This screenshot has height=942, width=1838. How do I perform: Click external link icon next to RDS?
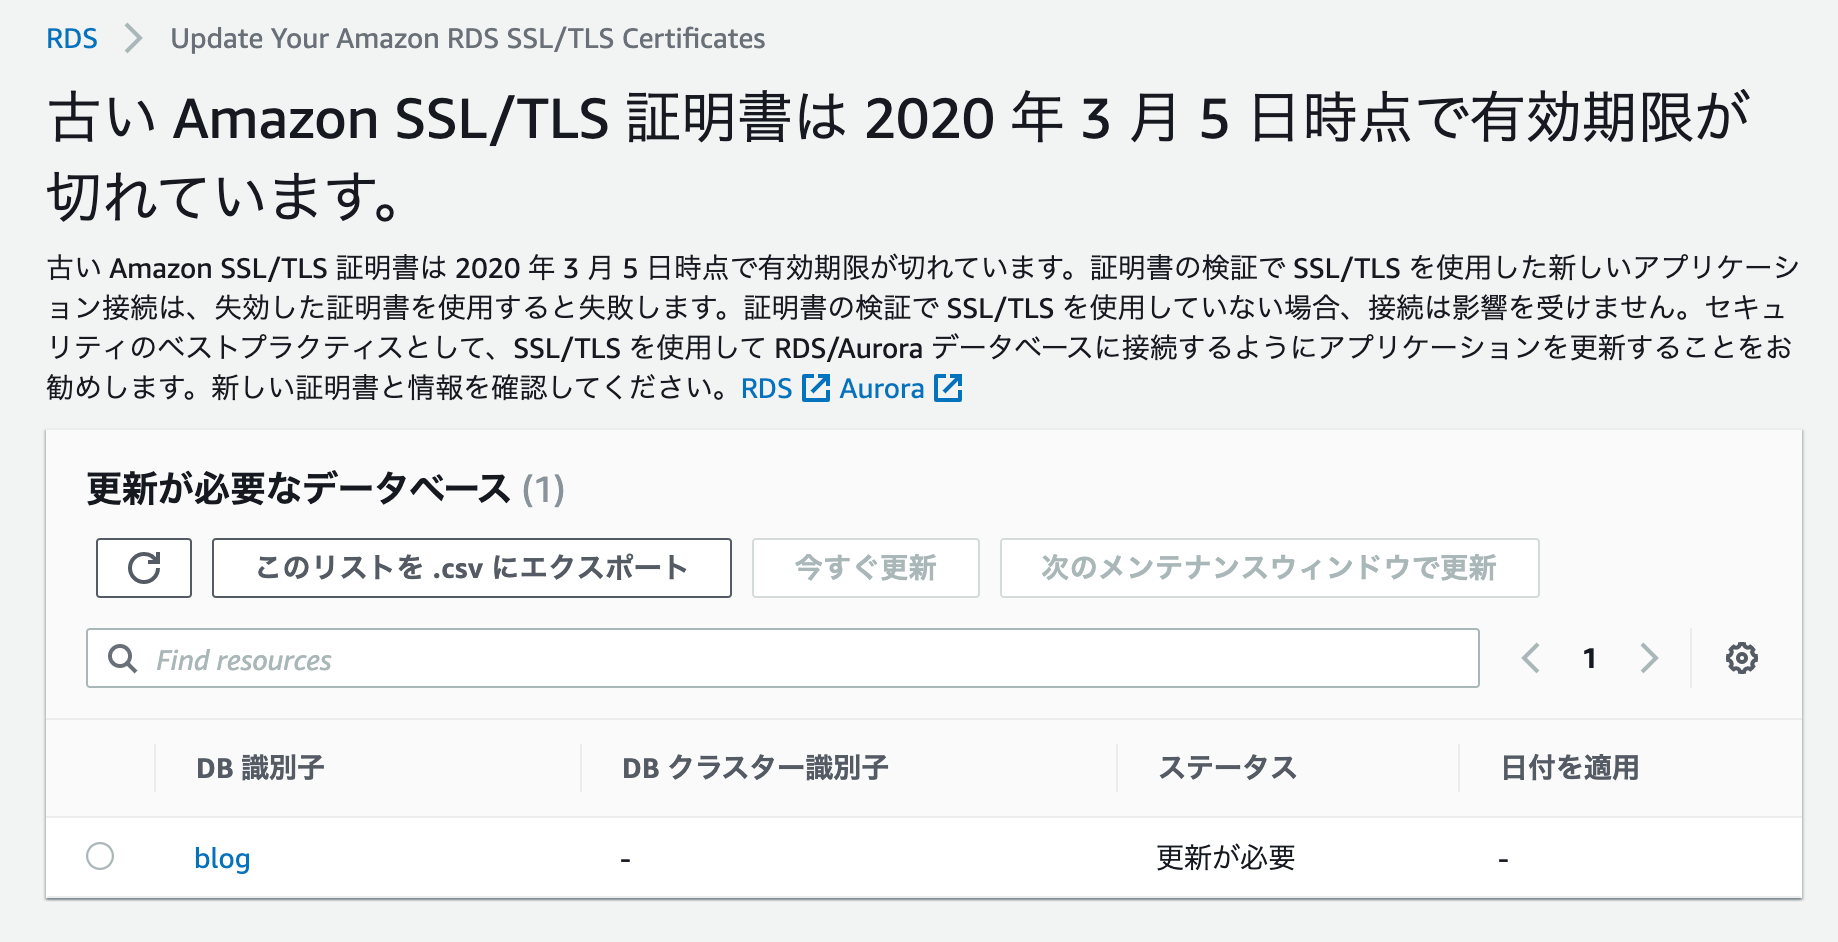[816, 388]
